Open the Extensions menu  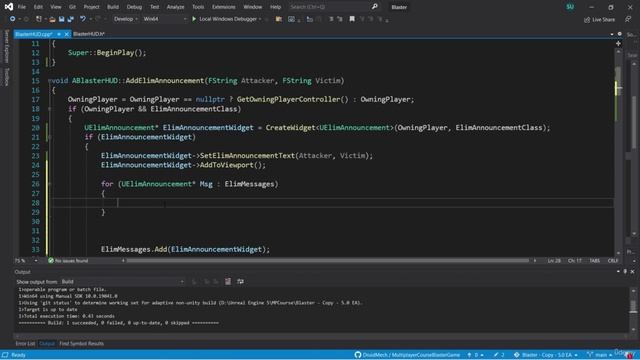[x=224, y=7]
